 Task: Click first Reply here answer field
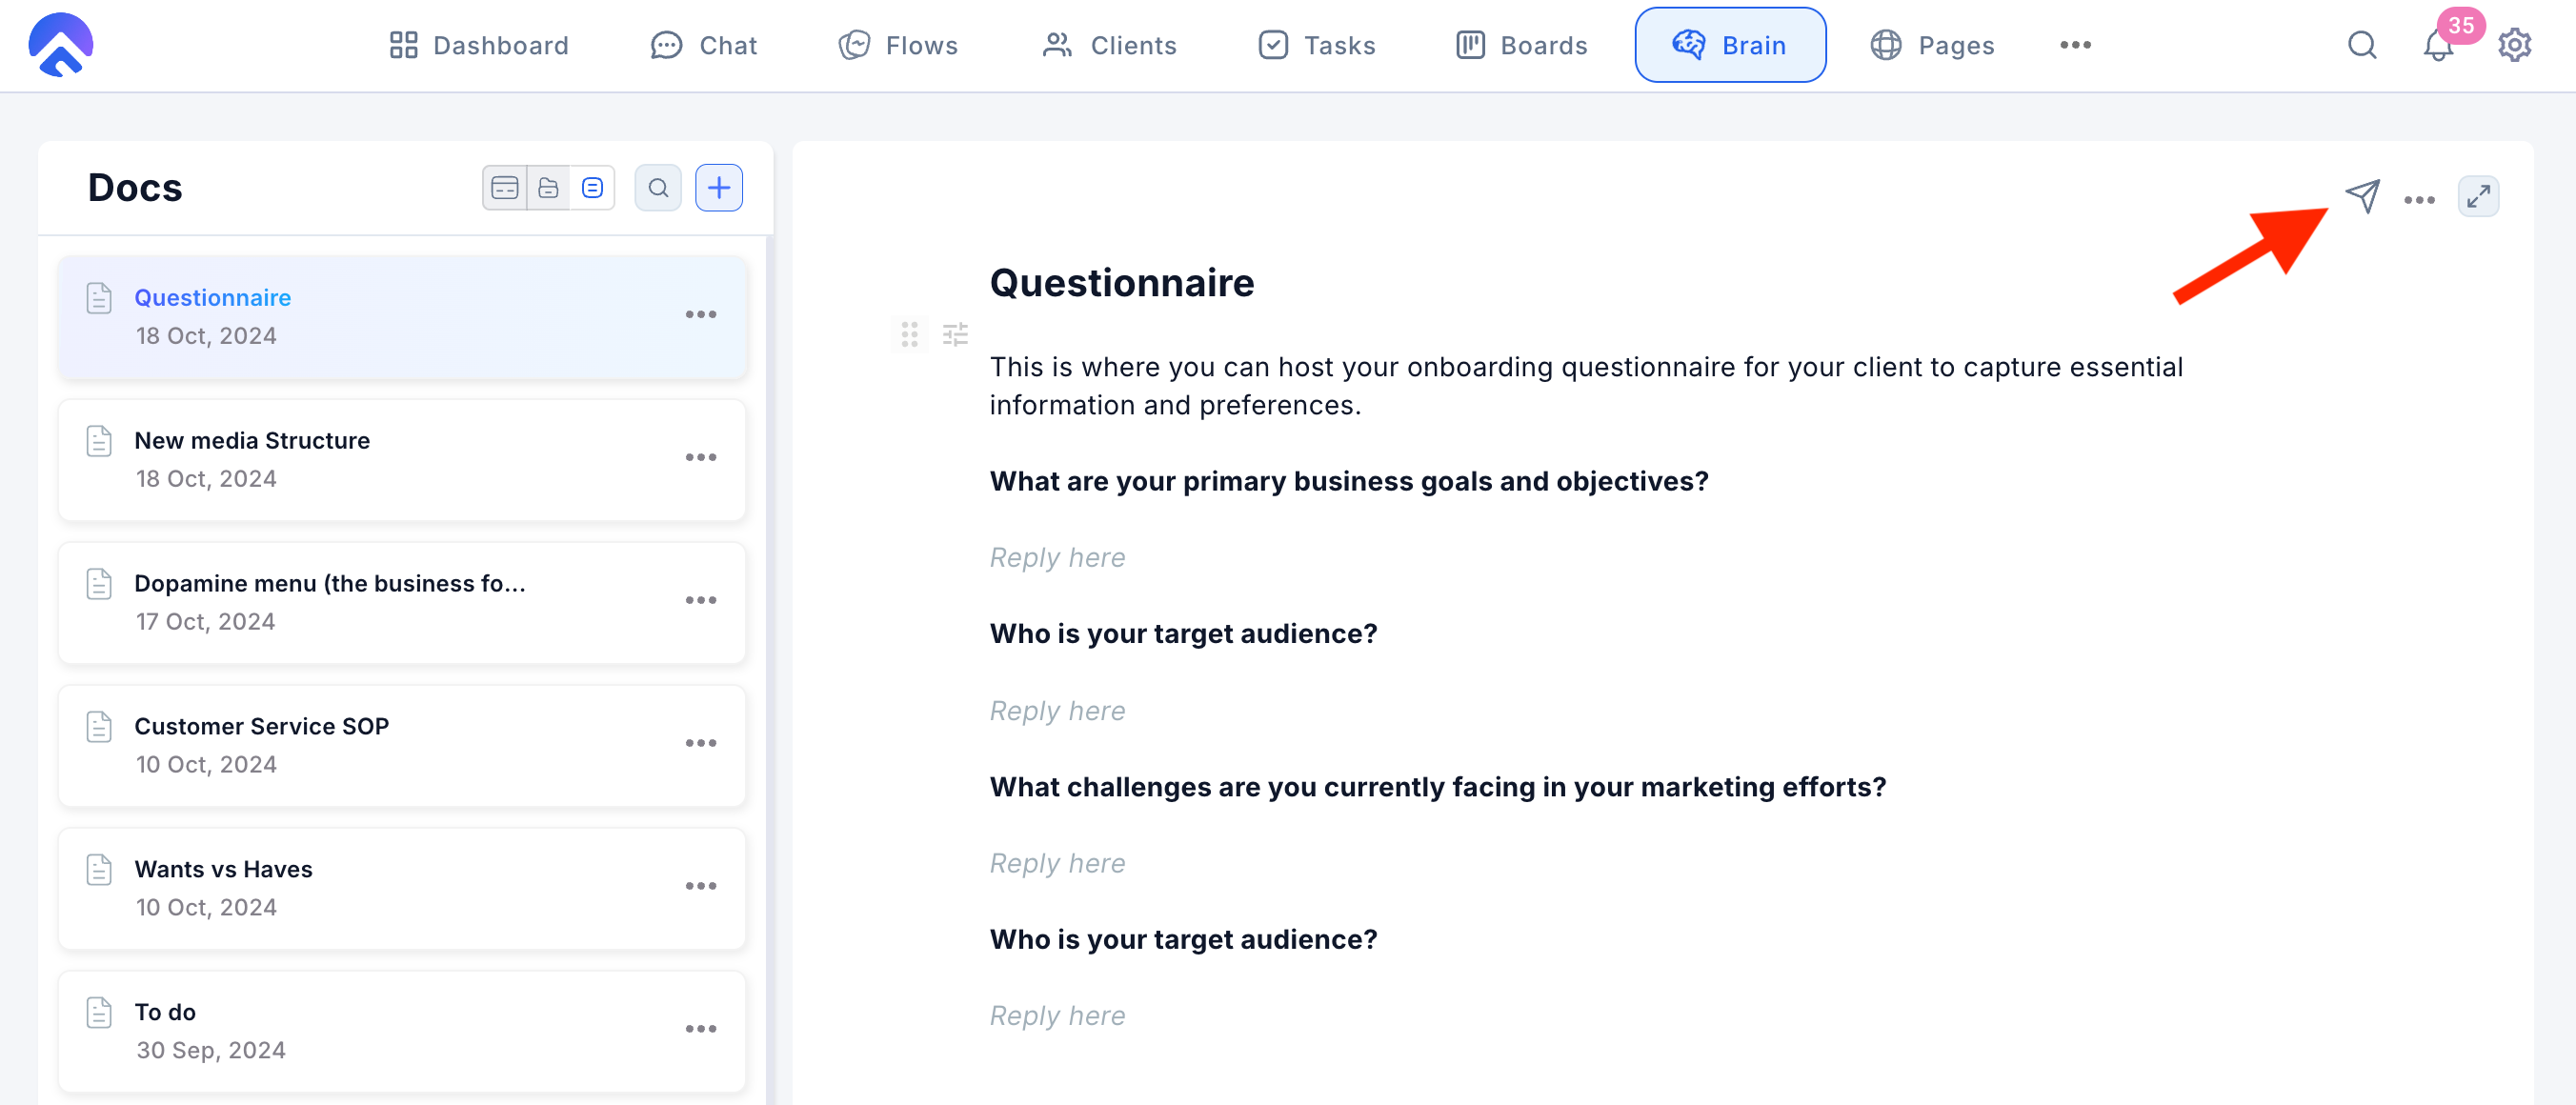[1057, 557]
